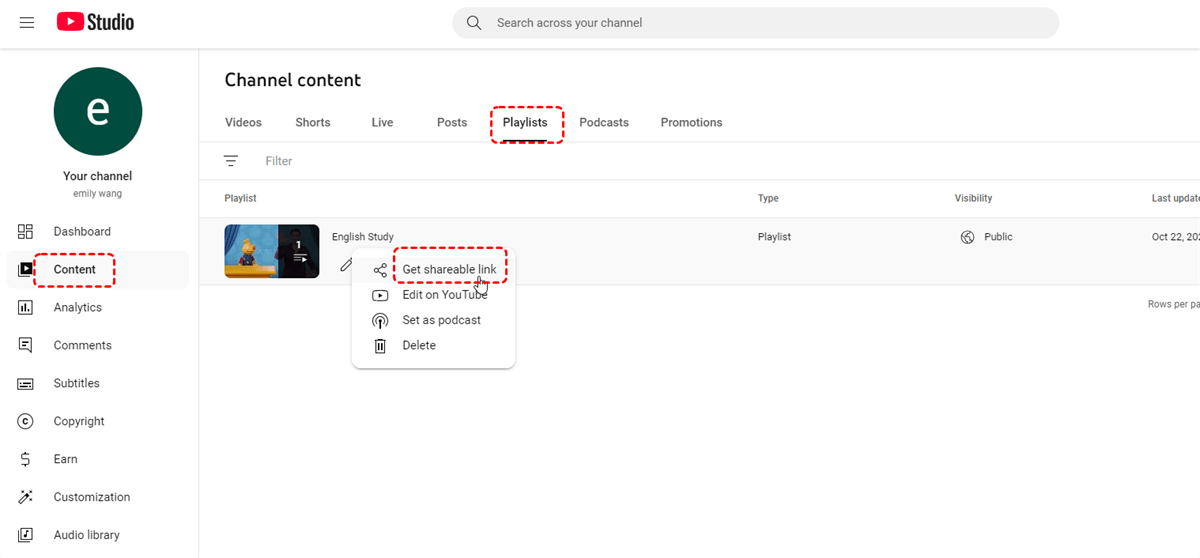Image resolution: width=1200 pixels, height=558 pixels.
Task: Select Edit on YouTube option
Action: pyautogui.click(x=444, y=295)
